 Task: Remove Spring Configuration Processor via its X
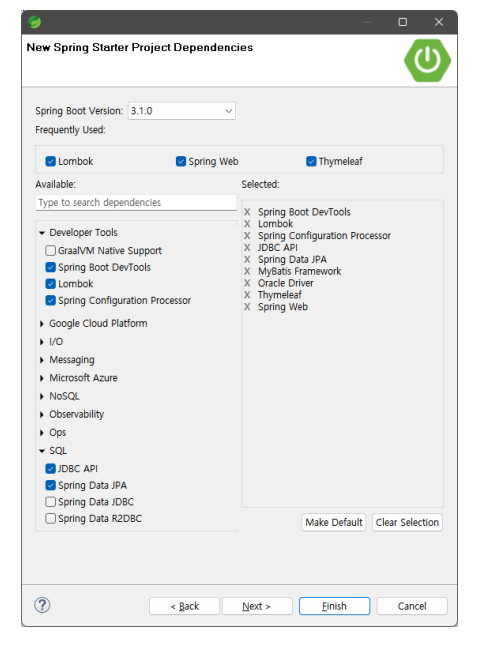click(247, 236)
